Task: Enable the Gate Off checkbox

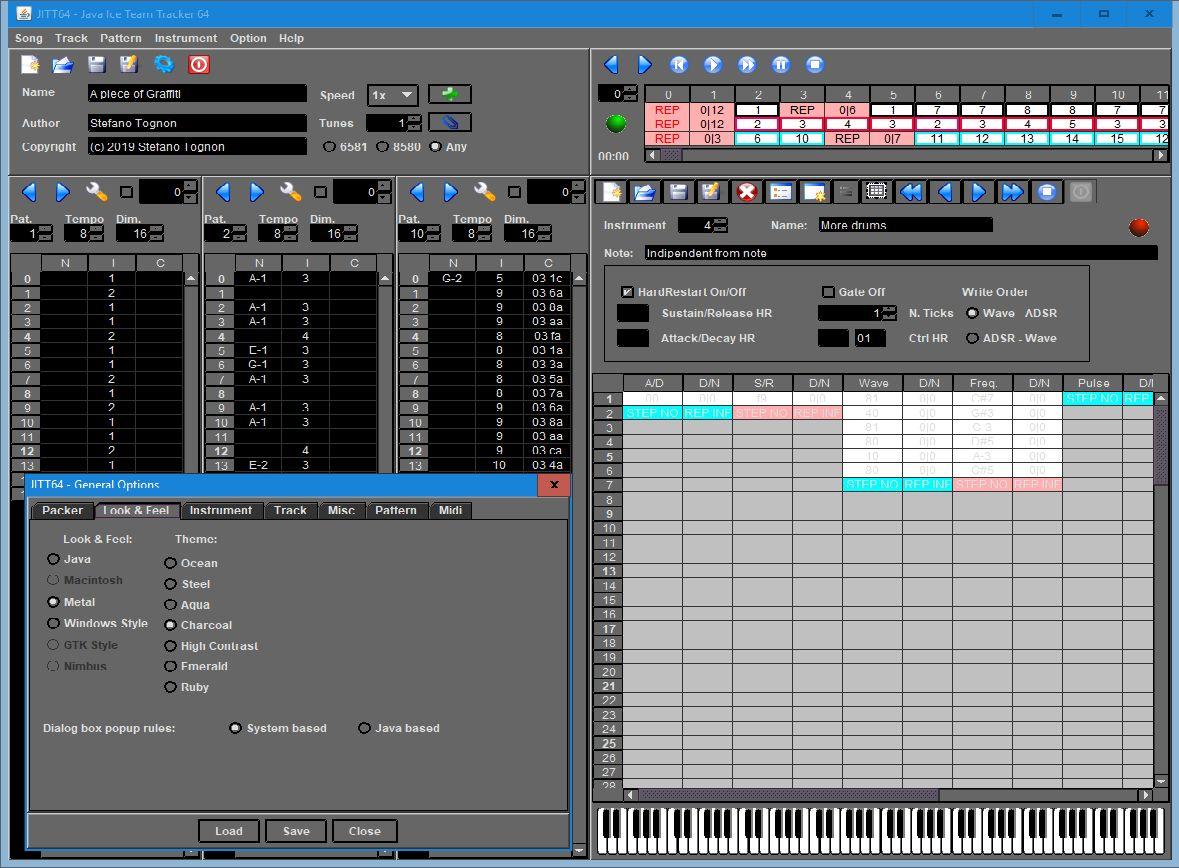Action: [828, 292]
